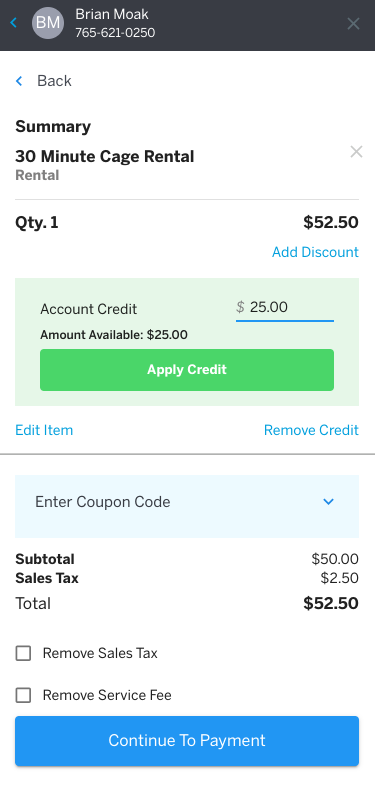This screenshot has width=375, height=788.
Task: Expand the Enter Coupon Code chevron
Action: pos(329,502)
